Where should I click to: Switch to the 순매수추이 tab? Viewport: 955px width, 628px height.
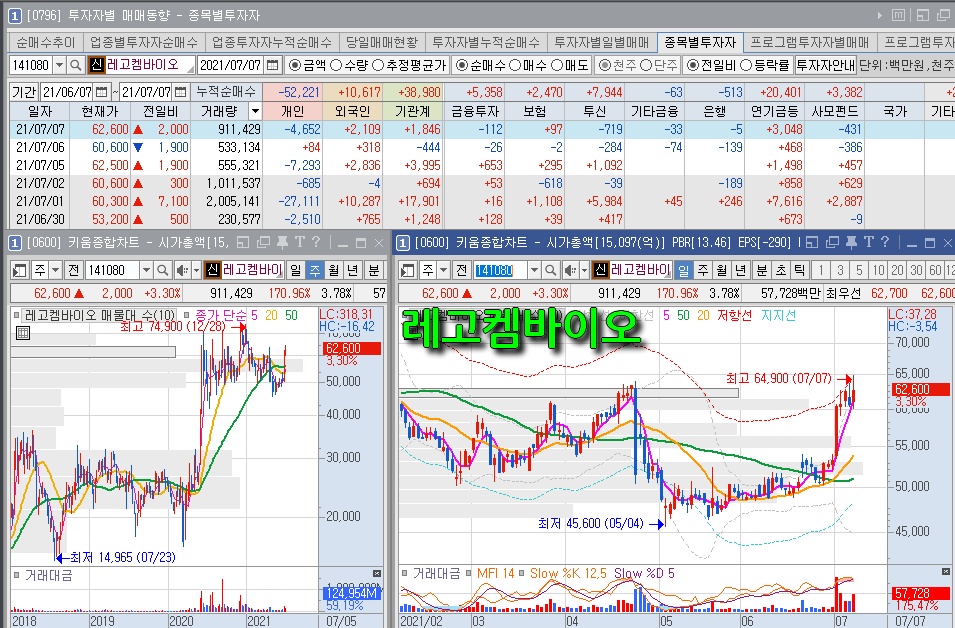coord(46,42)
